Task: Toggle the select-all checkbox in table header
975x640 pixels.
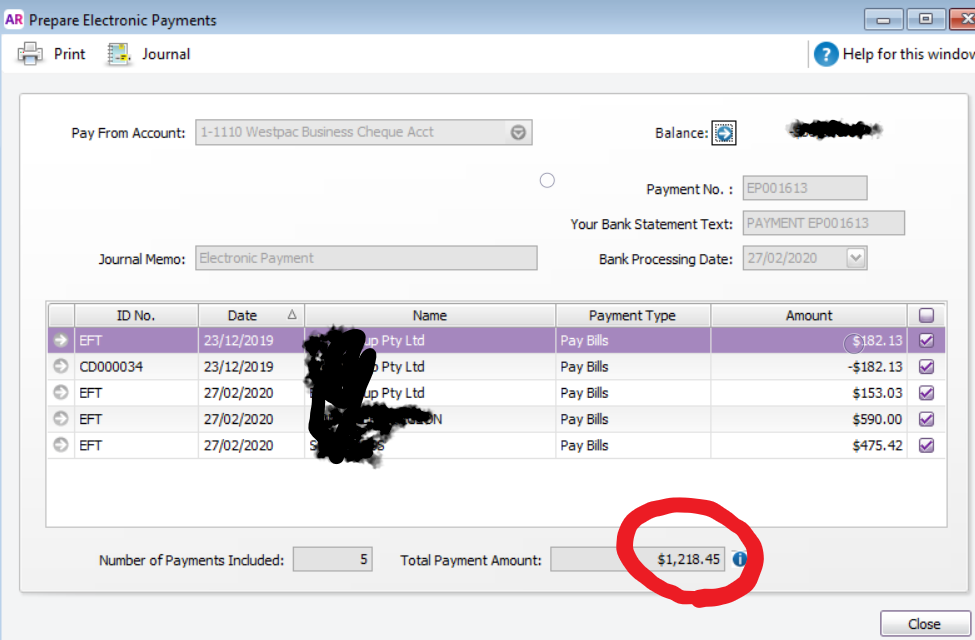Action: (926, 315)
